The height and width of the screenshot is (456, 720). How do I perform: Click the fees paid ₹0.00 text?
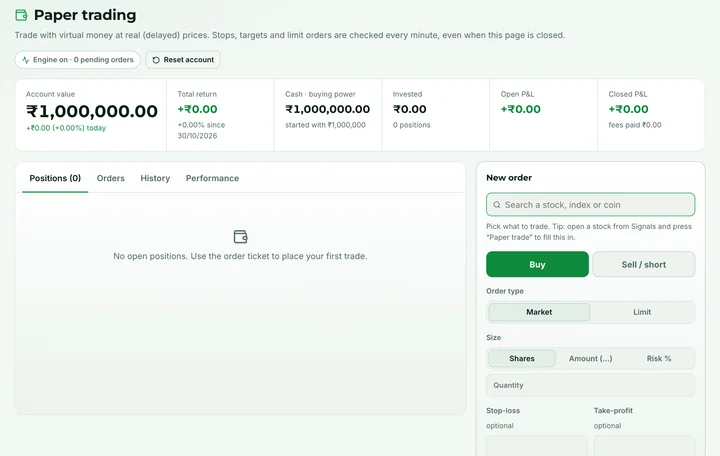point(635,125)
